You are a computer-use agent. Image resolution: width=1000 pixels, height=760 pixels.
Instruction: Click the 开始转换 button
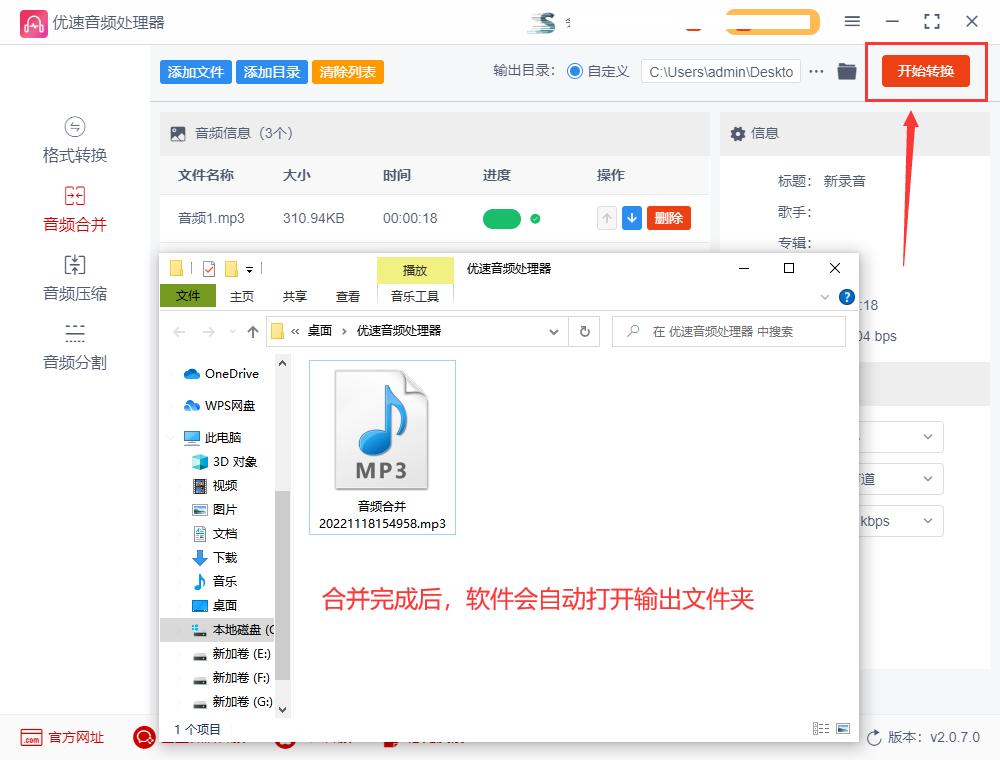click(x=924, y=71)
